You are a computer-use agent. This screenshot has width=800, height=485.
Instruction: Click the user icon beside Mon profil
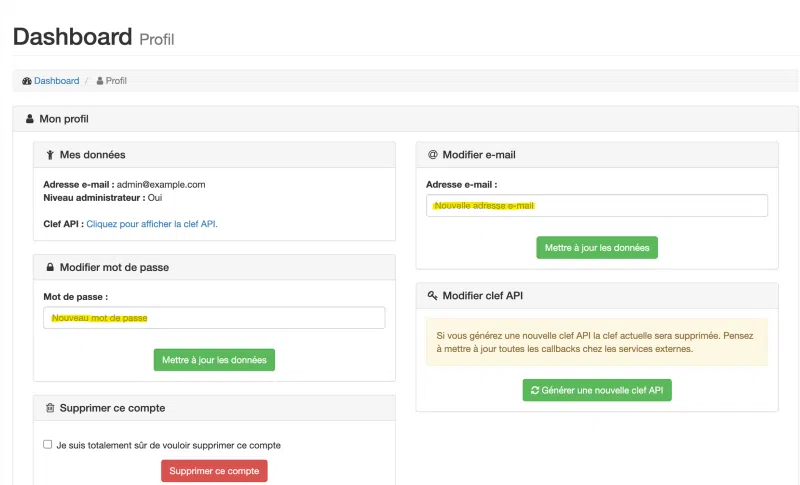coord(29,119)
